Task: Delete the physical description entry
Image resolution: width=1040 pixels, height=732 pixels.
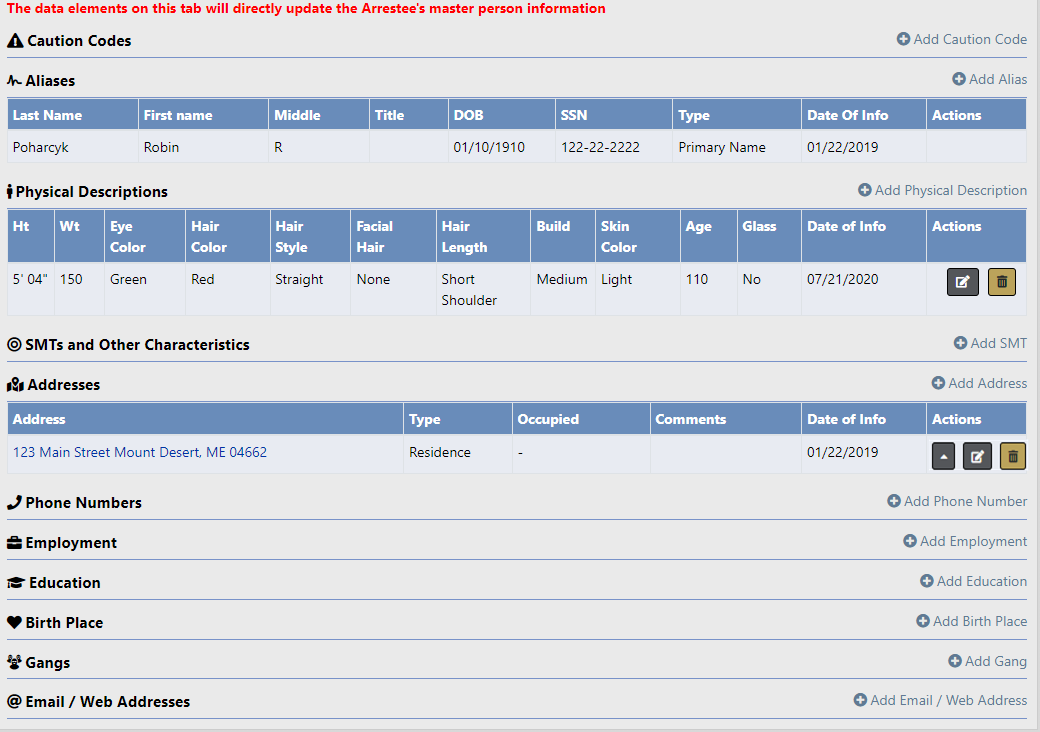Action: coord(1001,282)
